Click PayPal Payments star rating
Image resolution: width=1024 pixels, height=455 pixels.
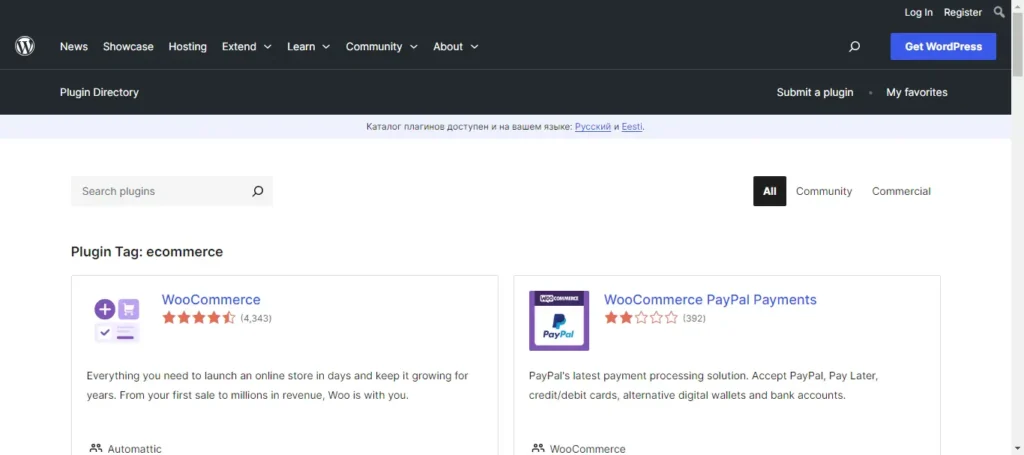pos(641,318)
